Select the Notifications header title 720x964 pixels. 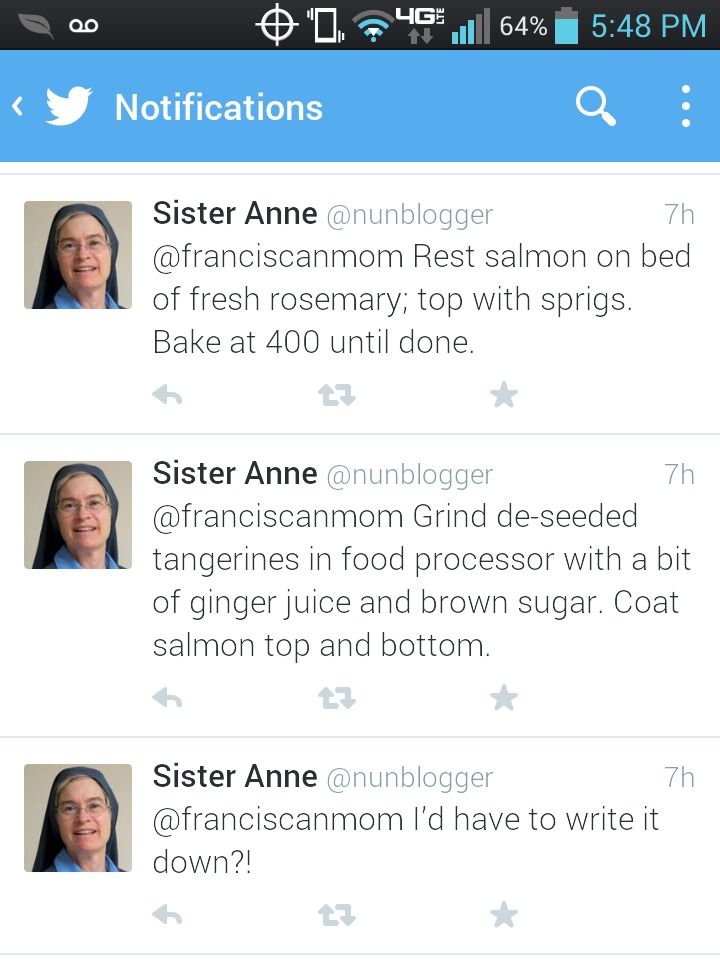219,107
